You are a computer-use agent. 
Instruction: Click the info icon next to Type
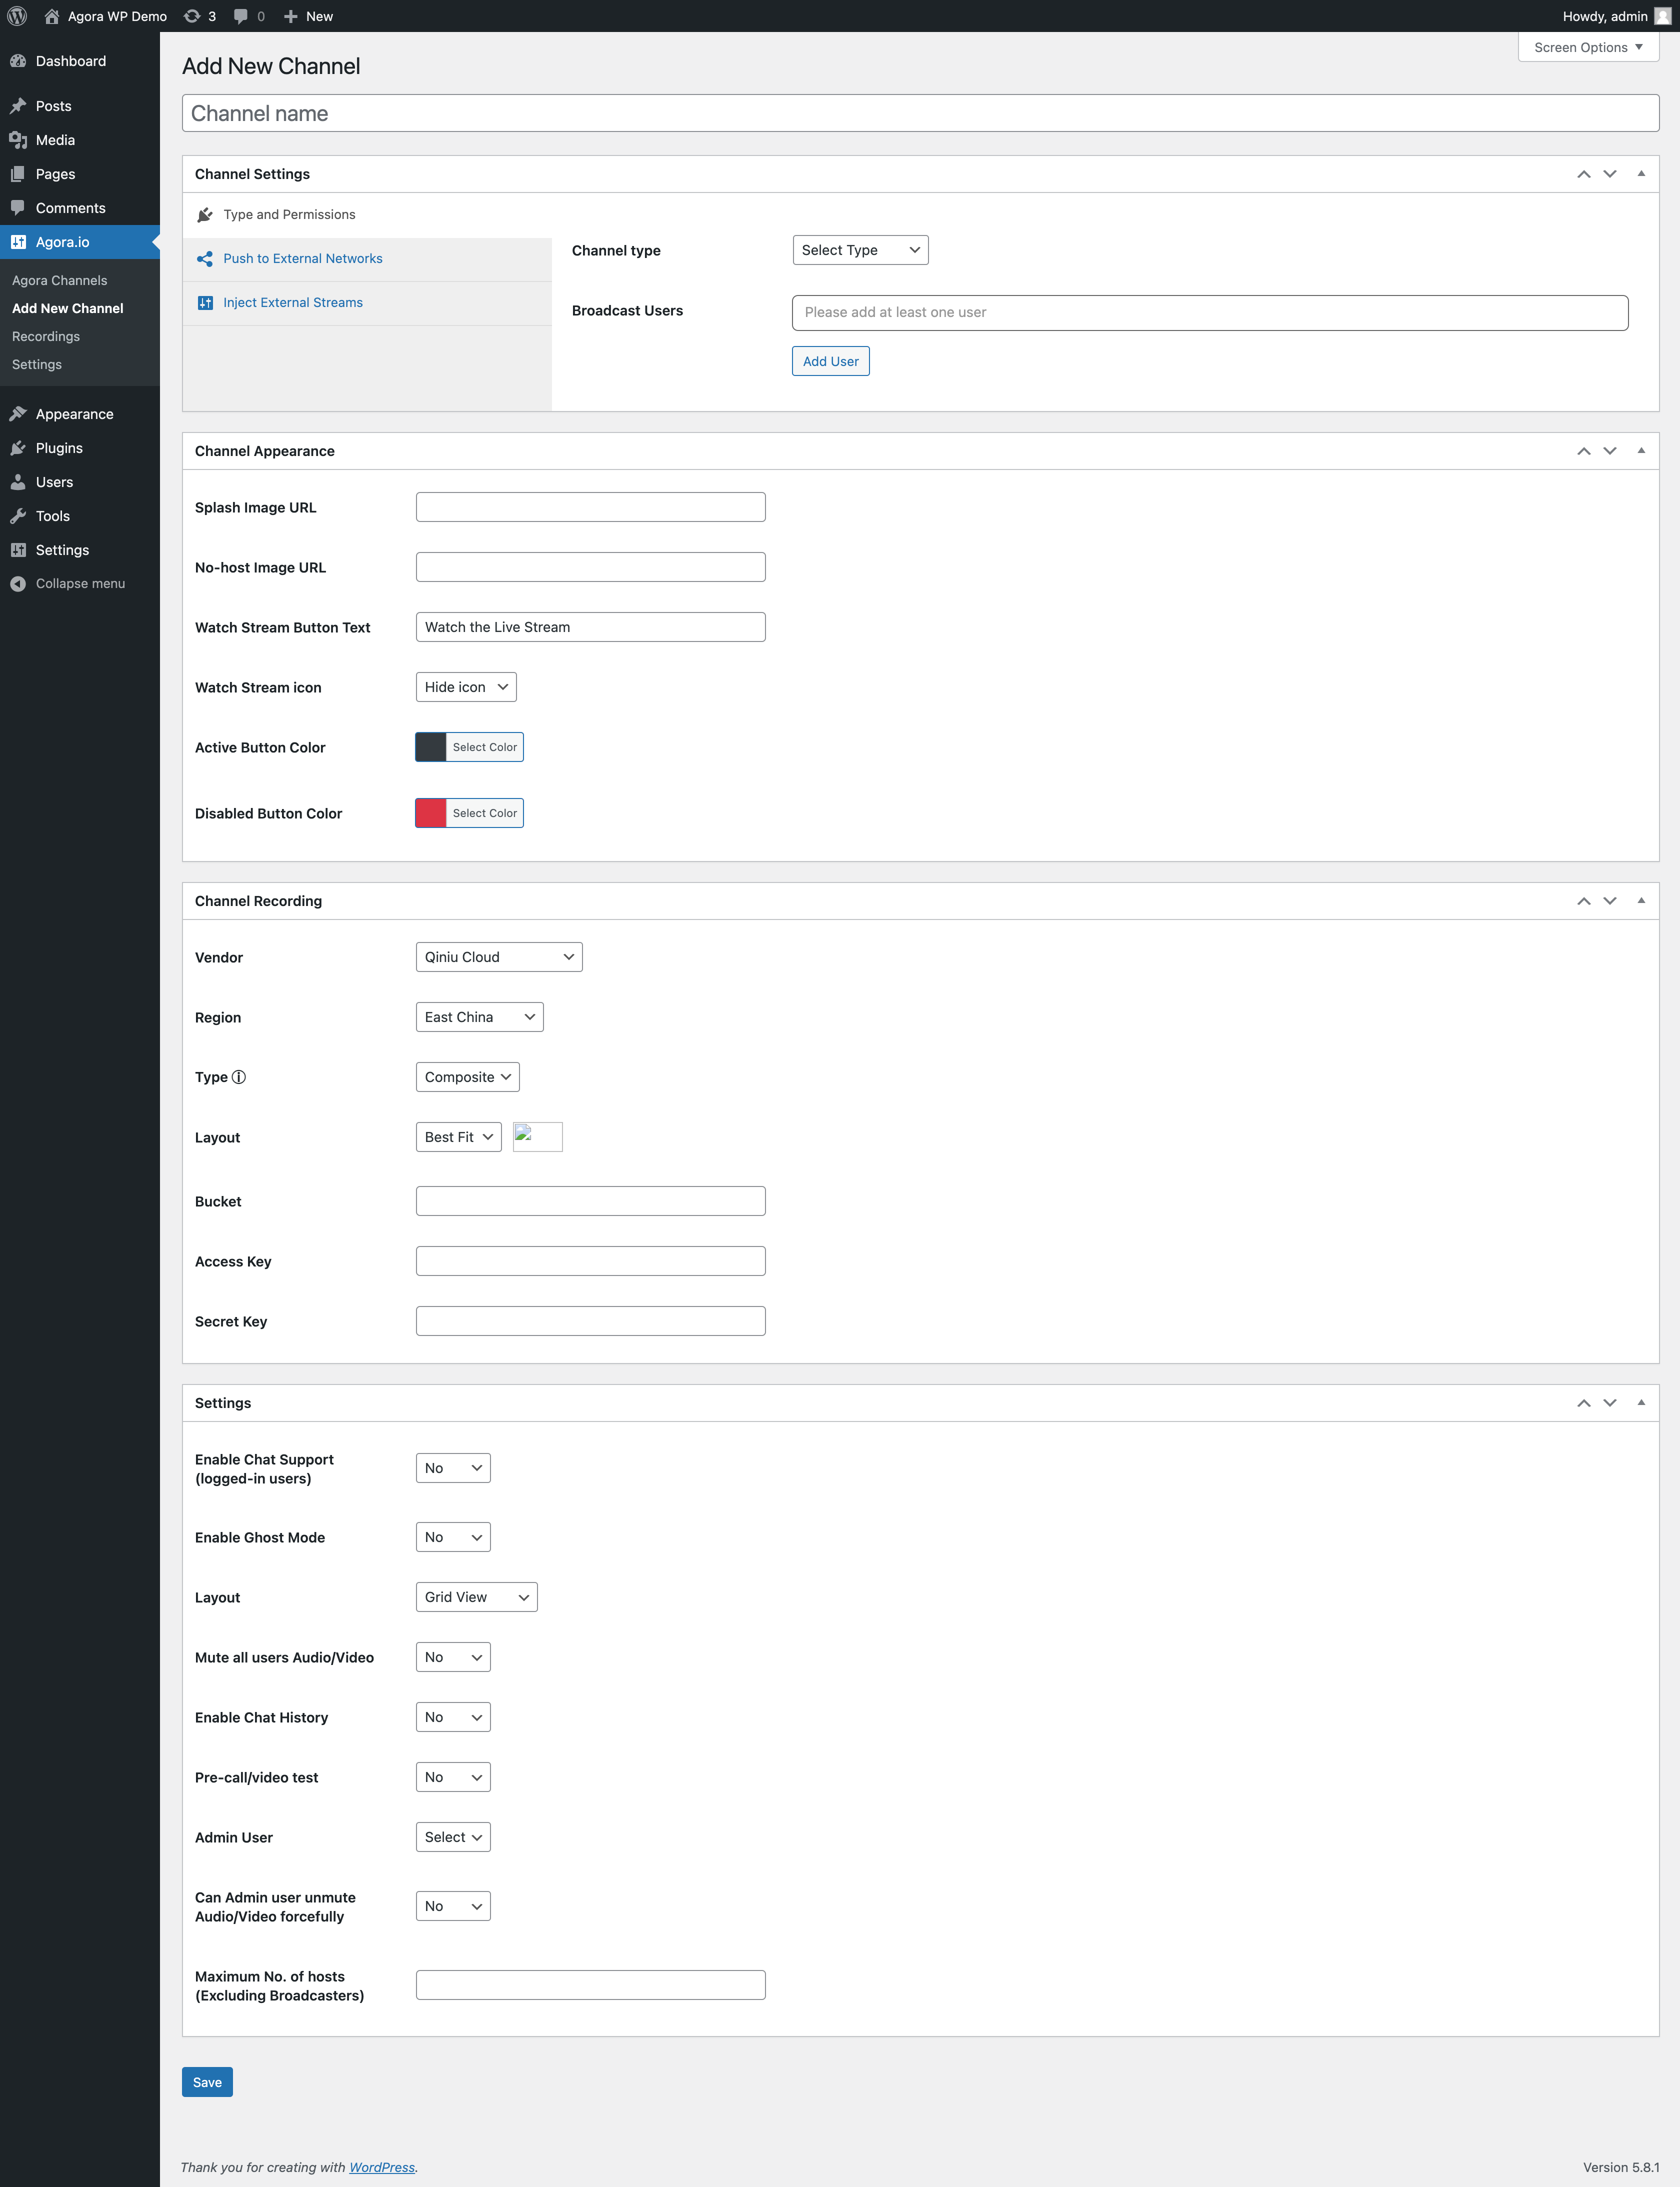239,1077
